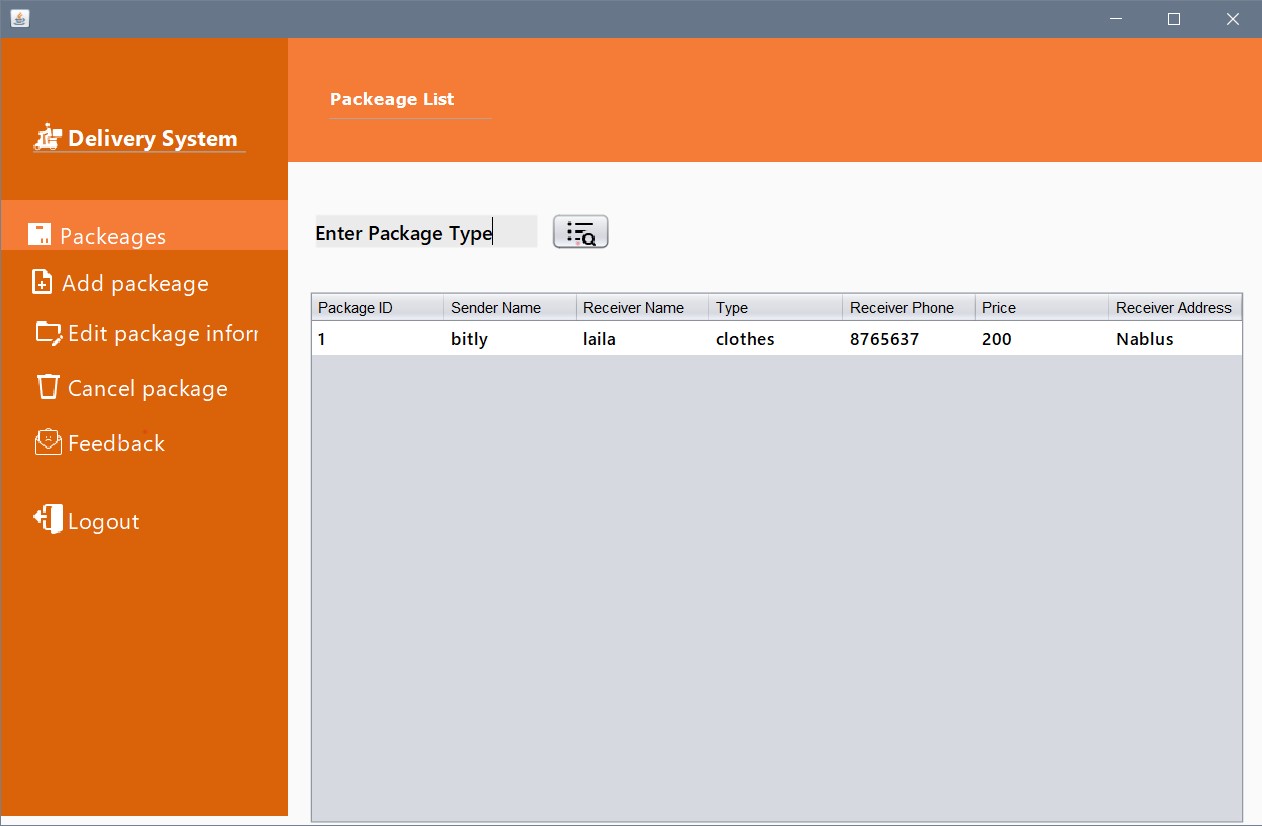Click the package search list icon button

(580, 232)
